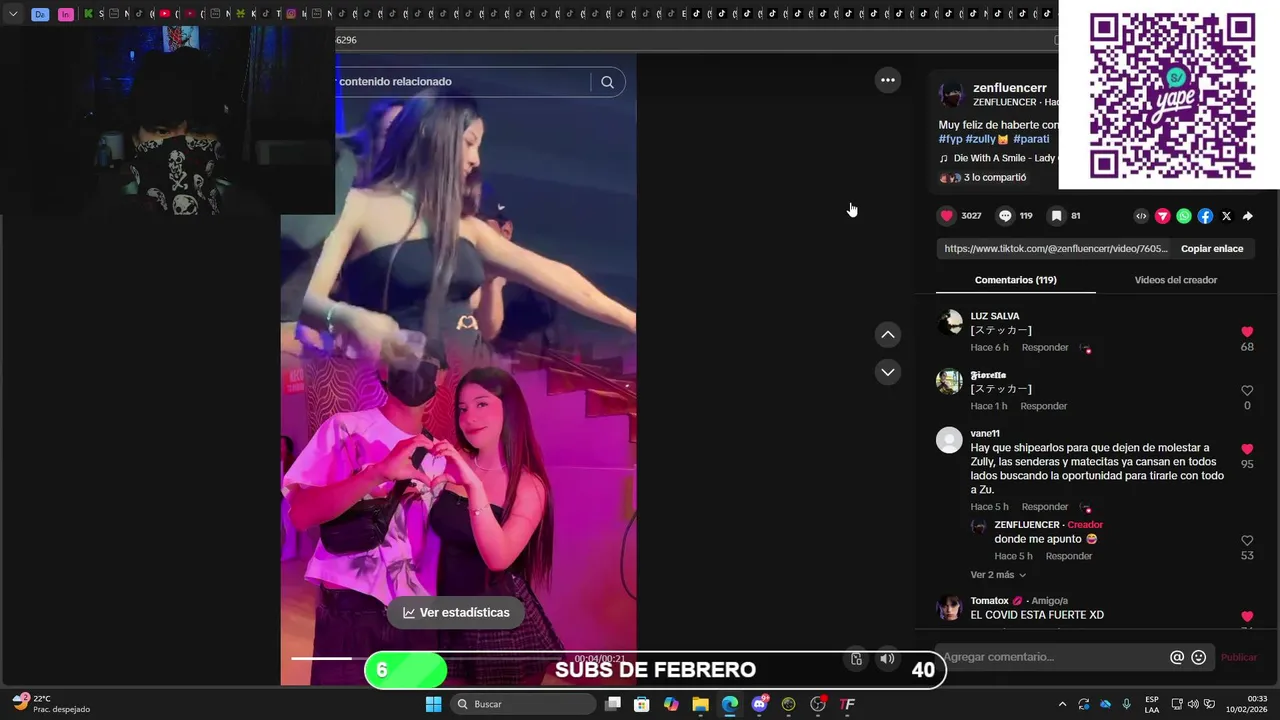Open File Explorer from the taskbar
Viewport: 1280px width, 720px height.
pos(700,704)
